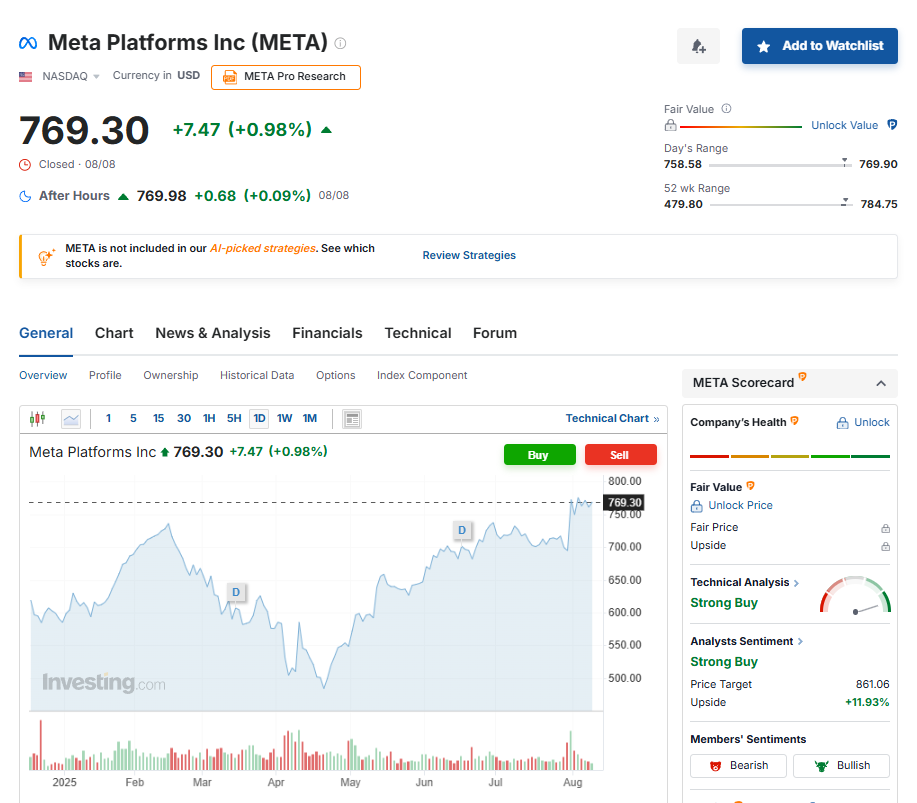Image resolution: width=917 pixels, height=803 pixels.
Task: Set chart interval to 5 minutes
Action: tap(133, 419)
